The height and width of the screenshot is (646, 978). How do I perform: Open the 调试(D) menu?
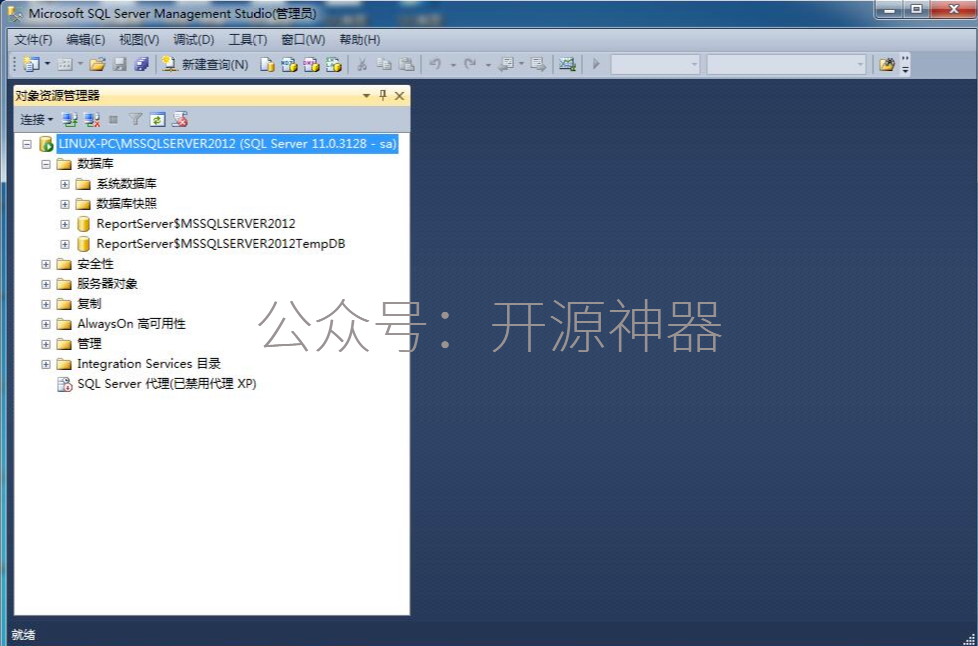click(x=193, y=40)
